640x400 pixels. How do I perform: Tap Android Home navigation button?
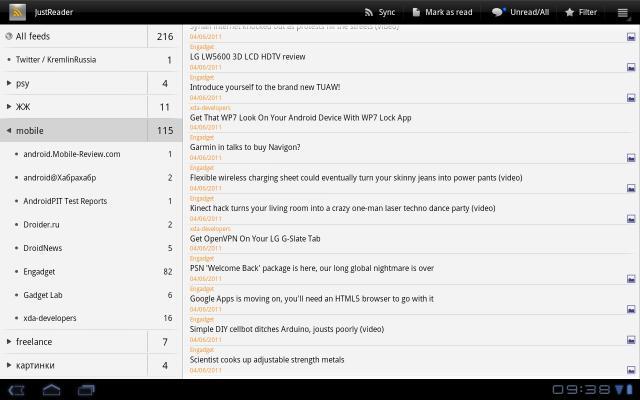point(51,390)
